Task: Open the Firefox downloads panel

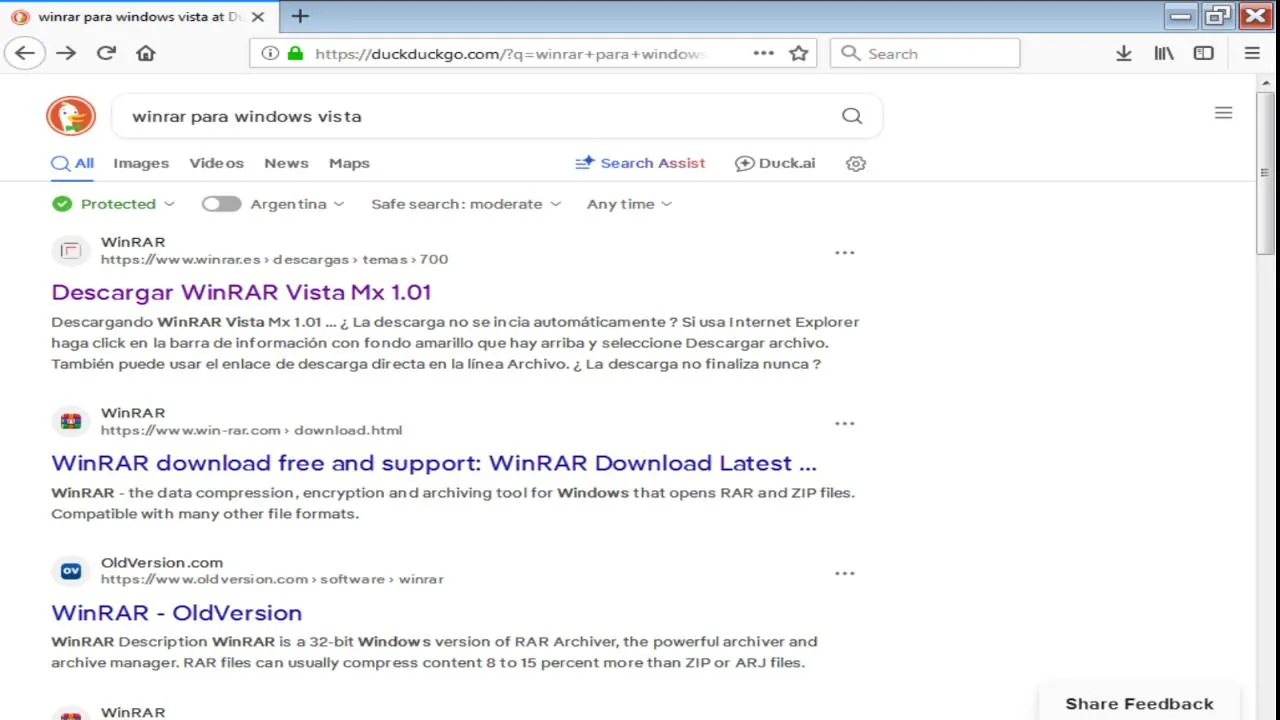Action: 1124,54
